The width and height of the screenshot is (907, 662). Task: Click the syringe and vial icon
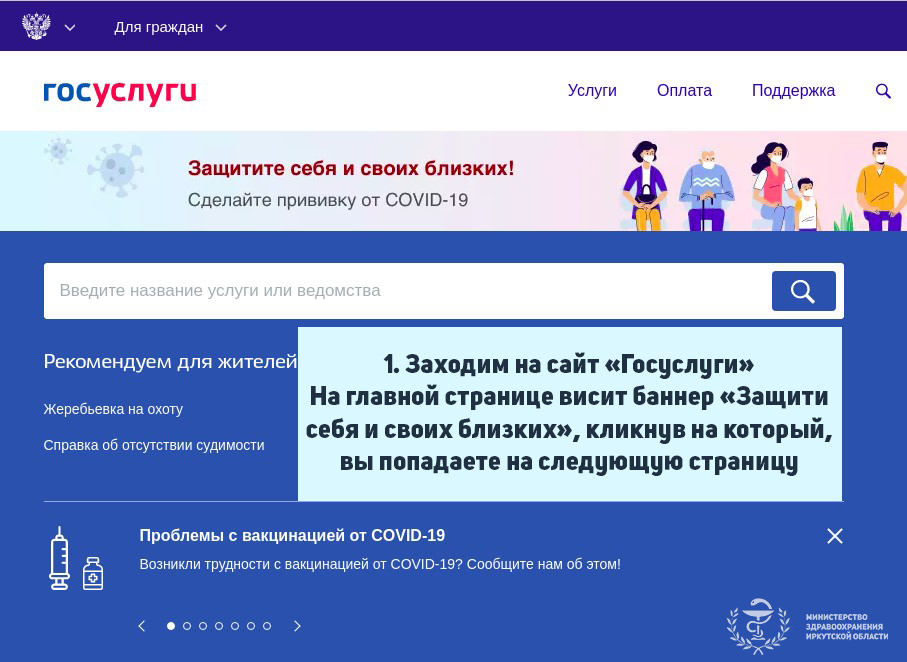click(x=76, y=558)
